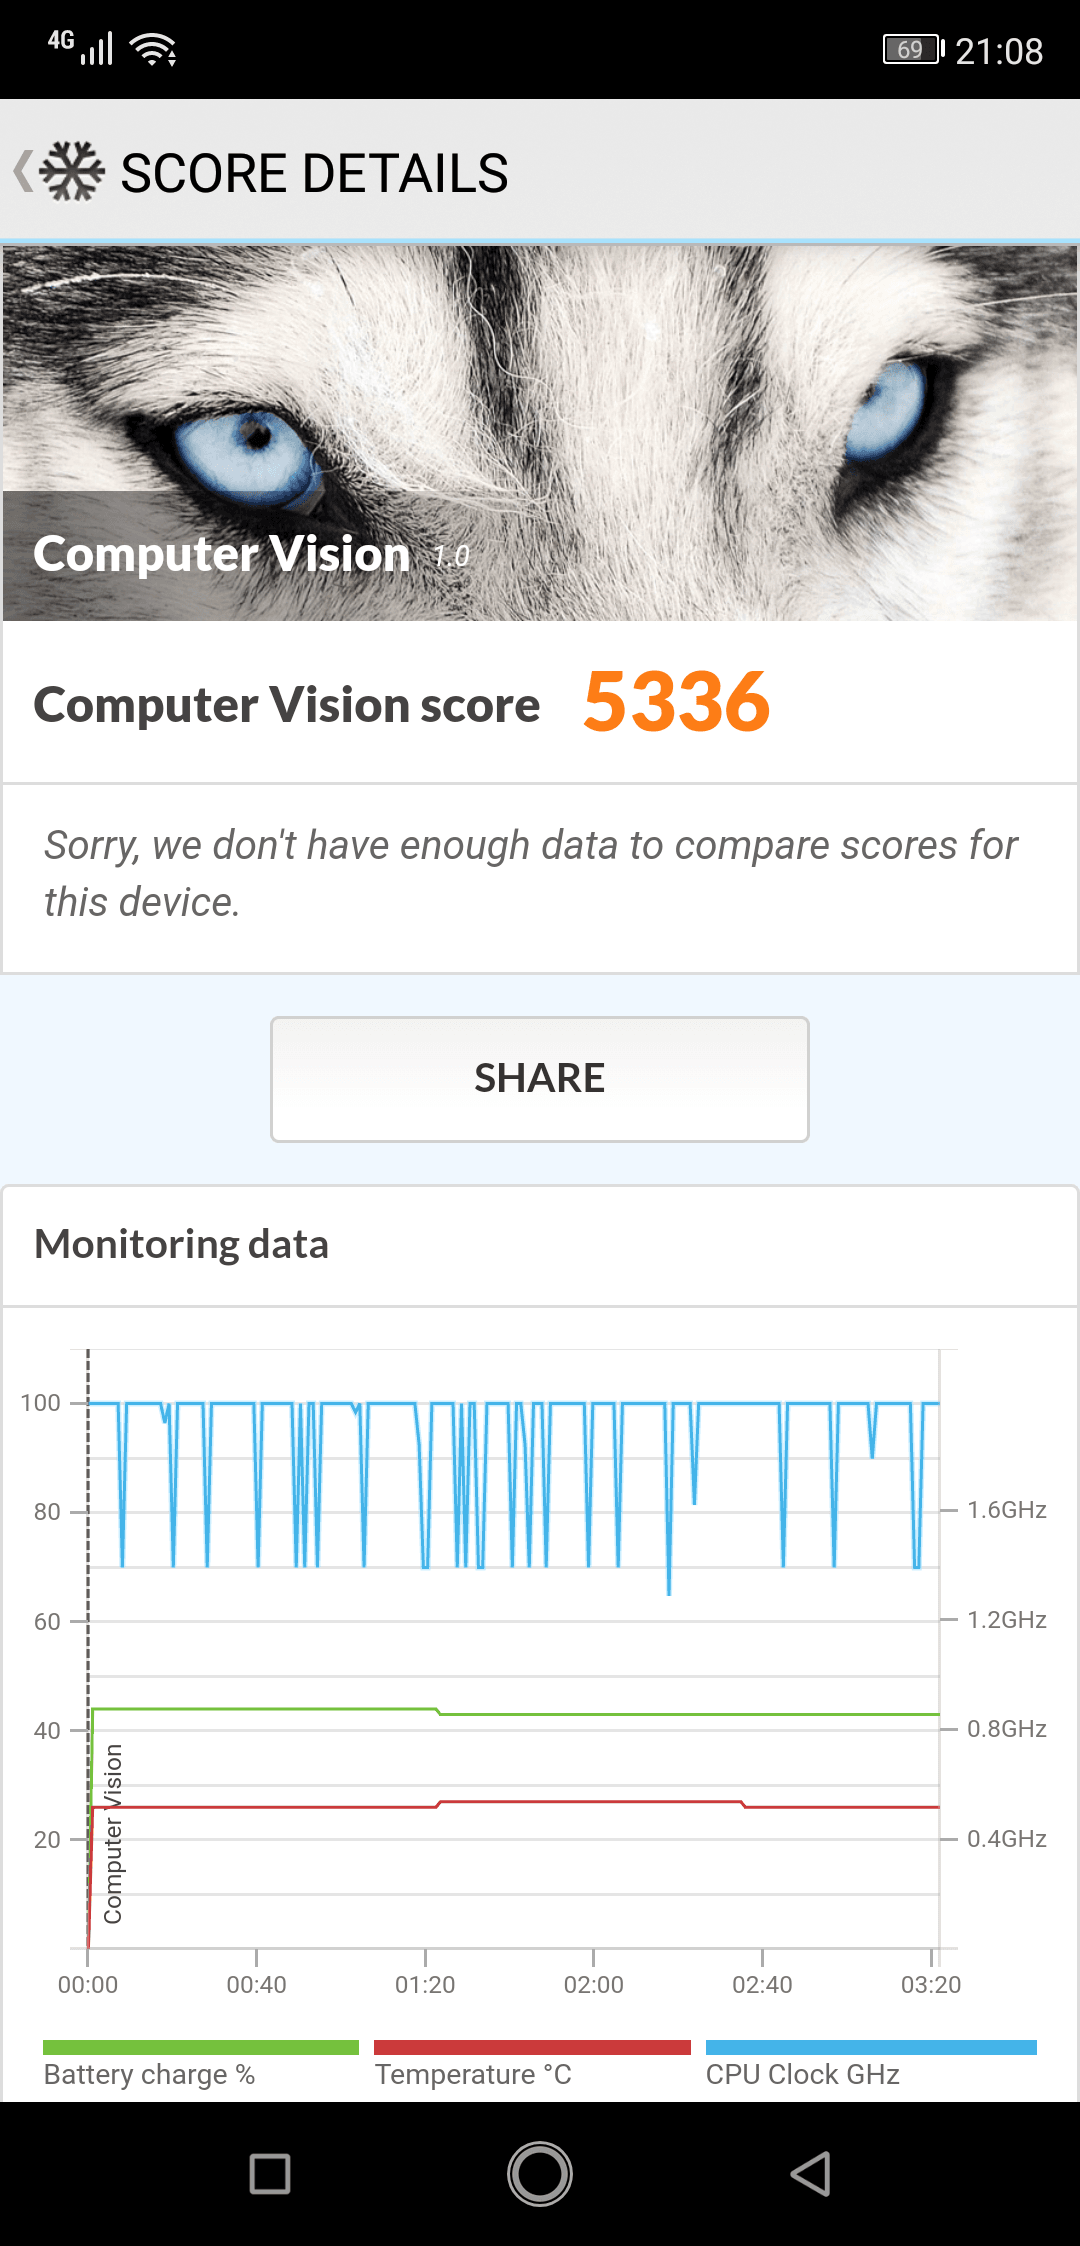Tap the Wi-Fi status icon
The height and width of the screenshot is (2246, 1080).
pyautogui.click(x=155, y=48)
